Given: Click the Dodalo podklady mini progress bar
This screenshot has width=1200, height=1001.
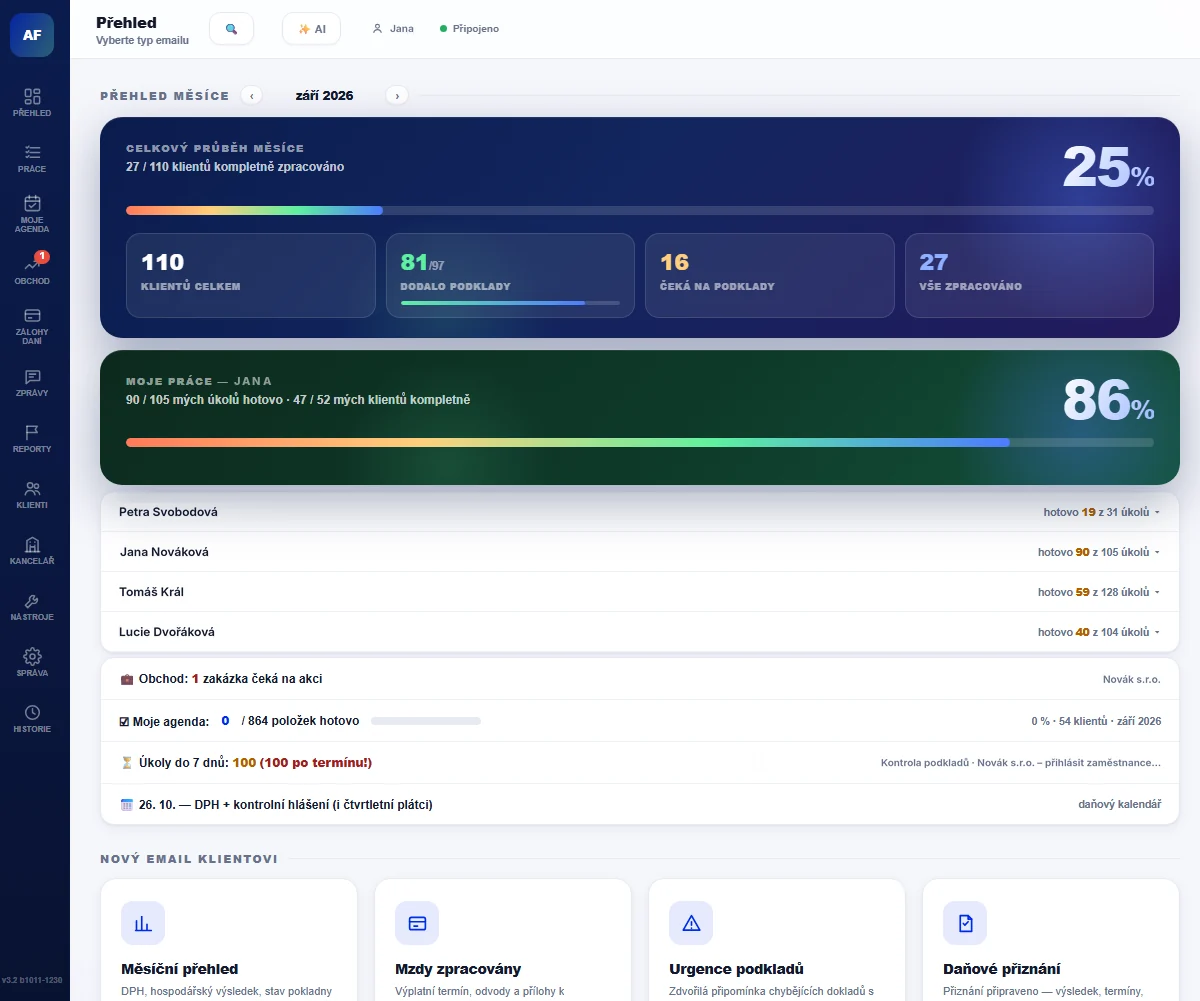Looking at the screenshot, I should tap(510, 303).
